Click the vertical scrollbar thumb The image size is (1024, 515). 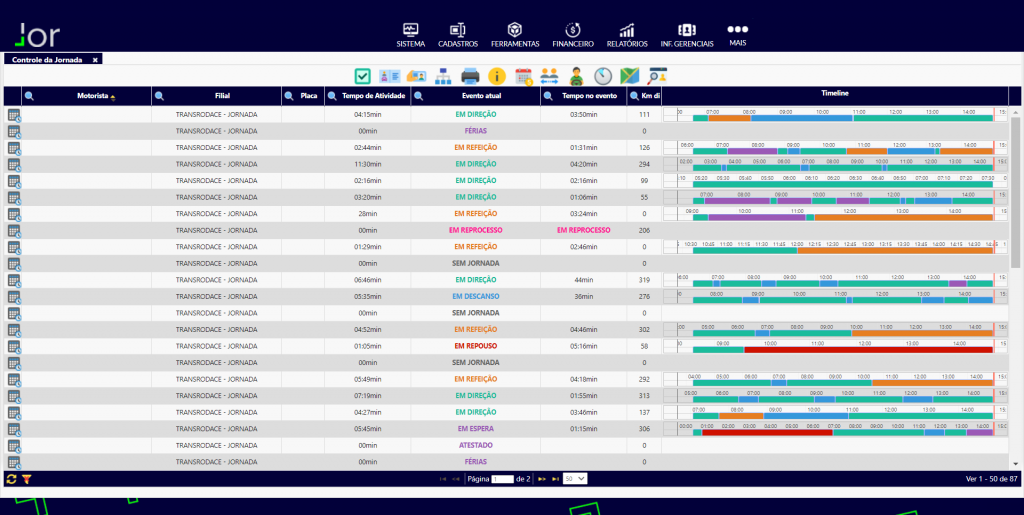point(1016,192)
